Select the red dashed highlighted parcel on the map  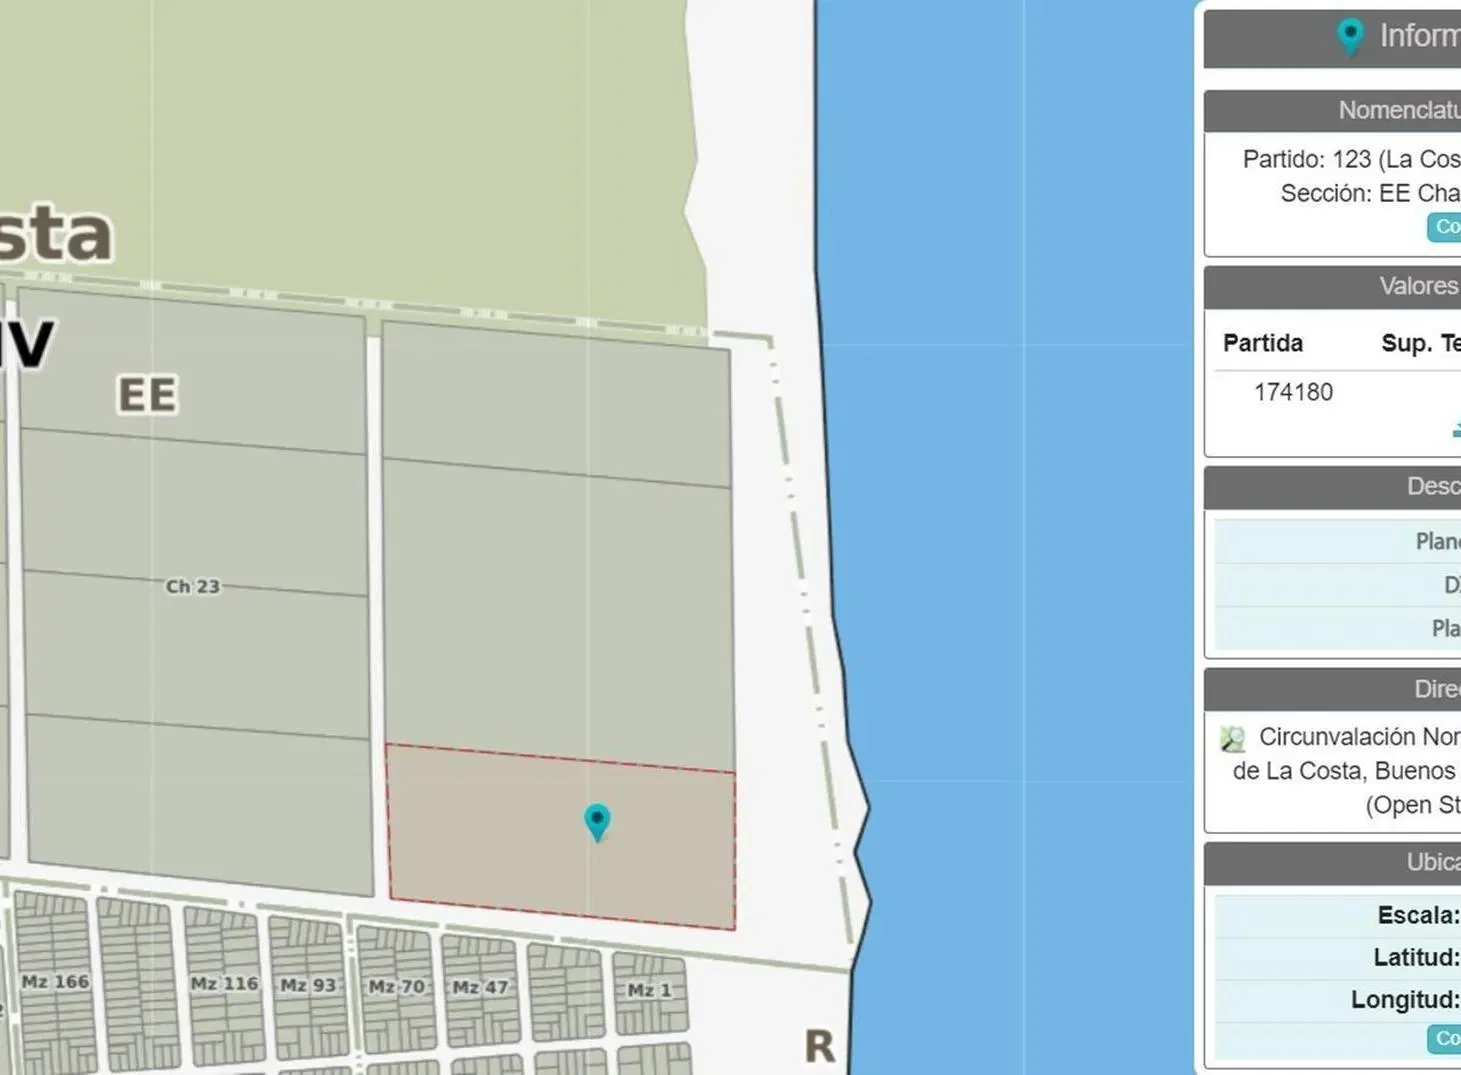tap(561, 836)
